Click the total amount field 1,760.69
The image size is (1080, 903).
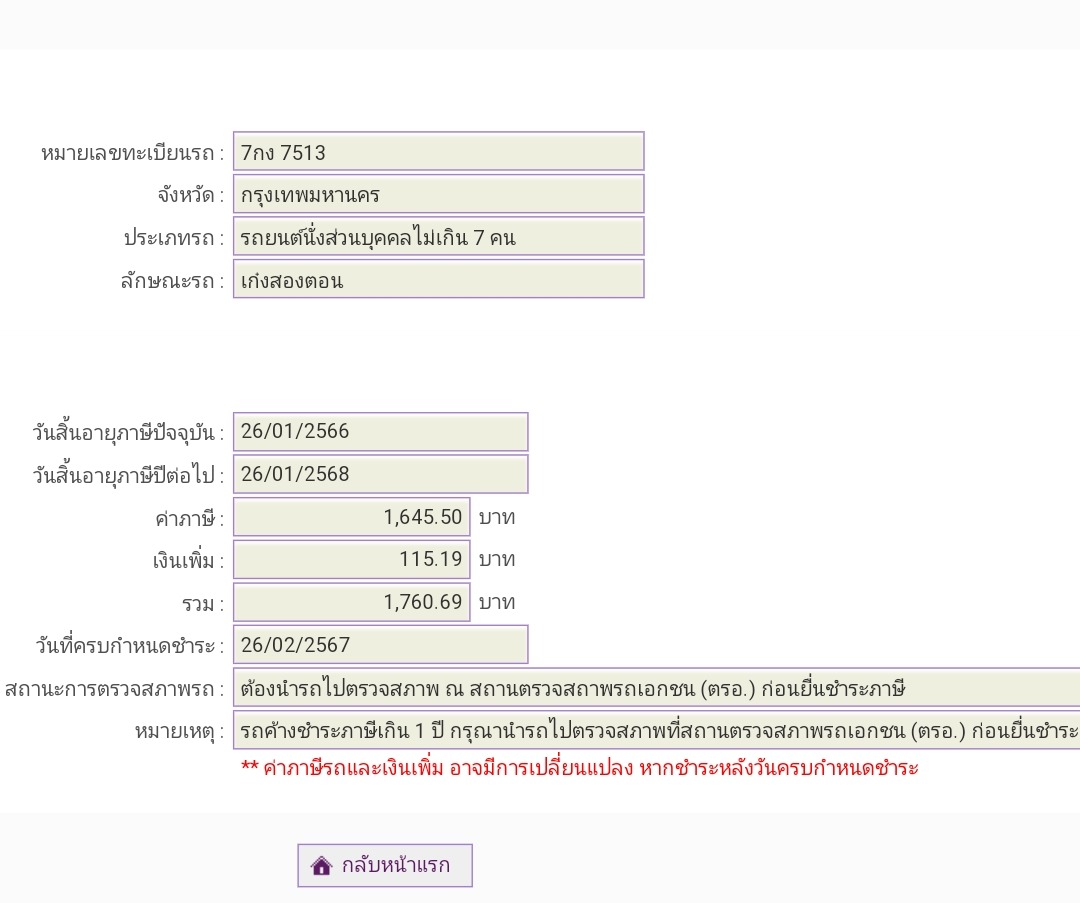[x=352, y=602]
